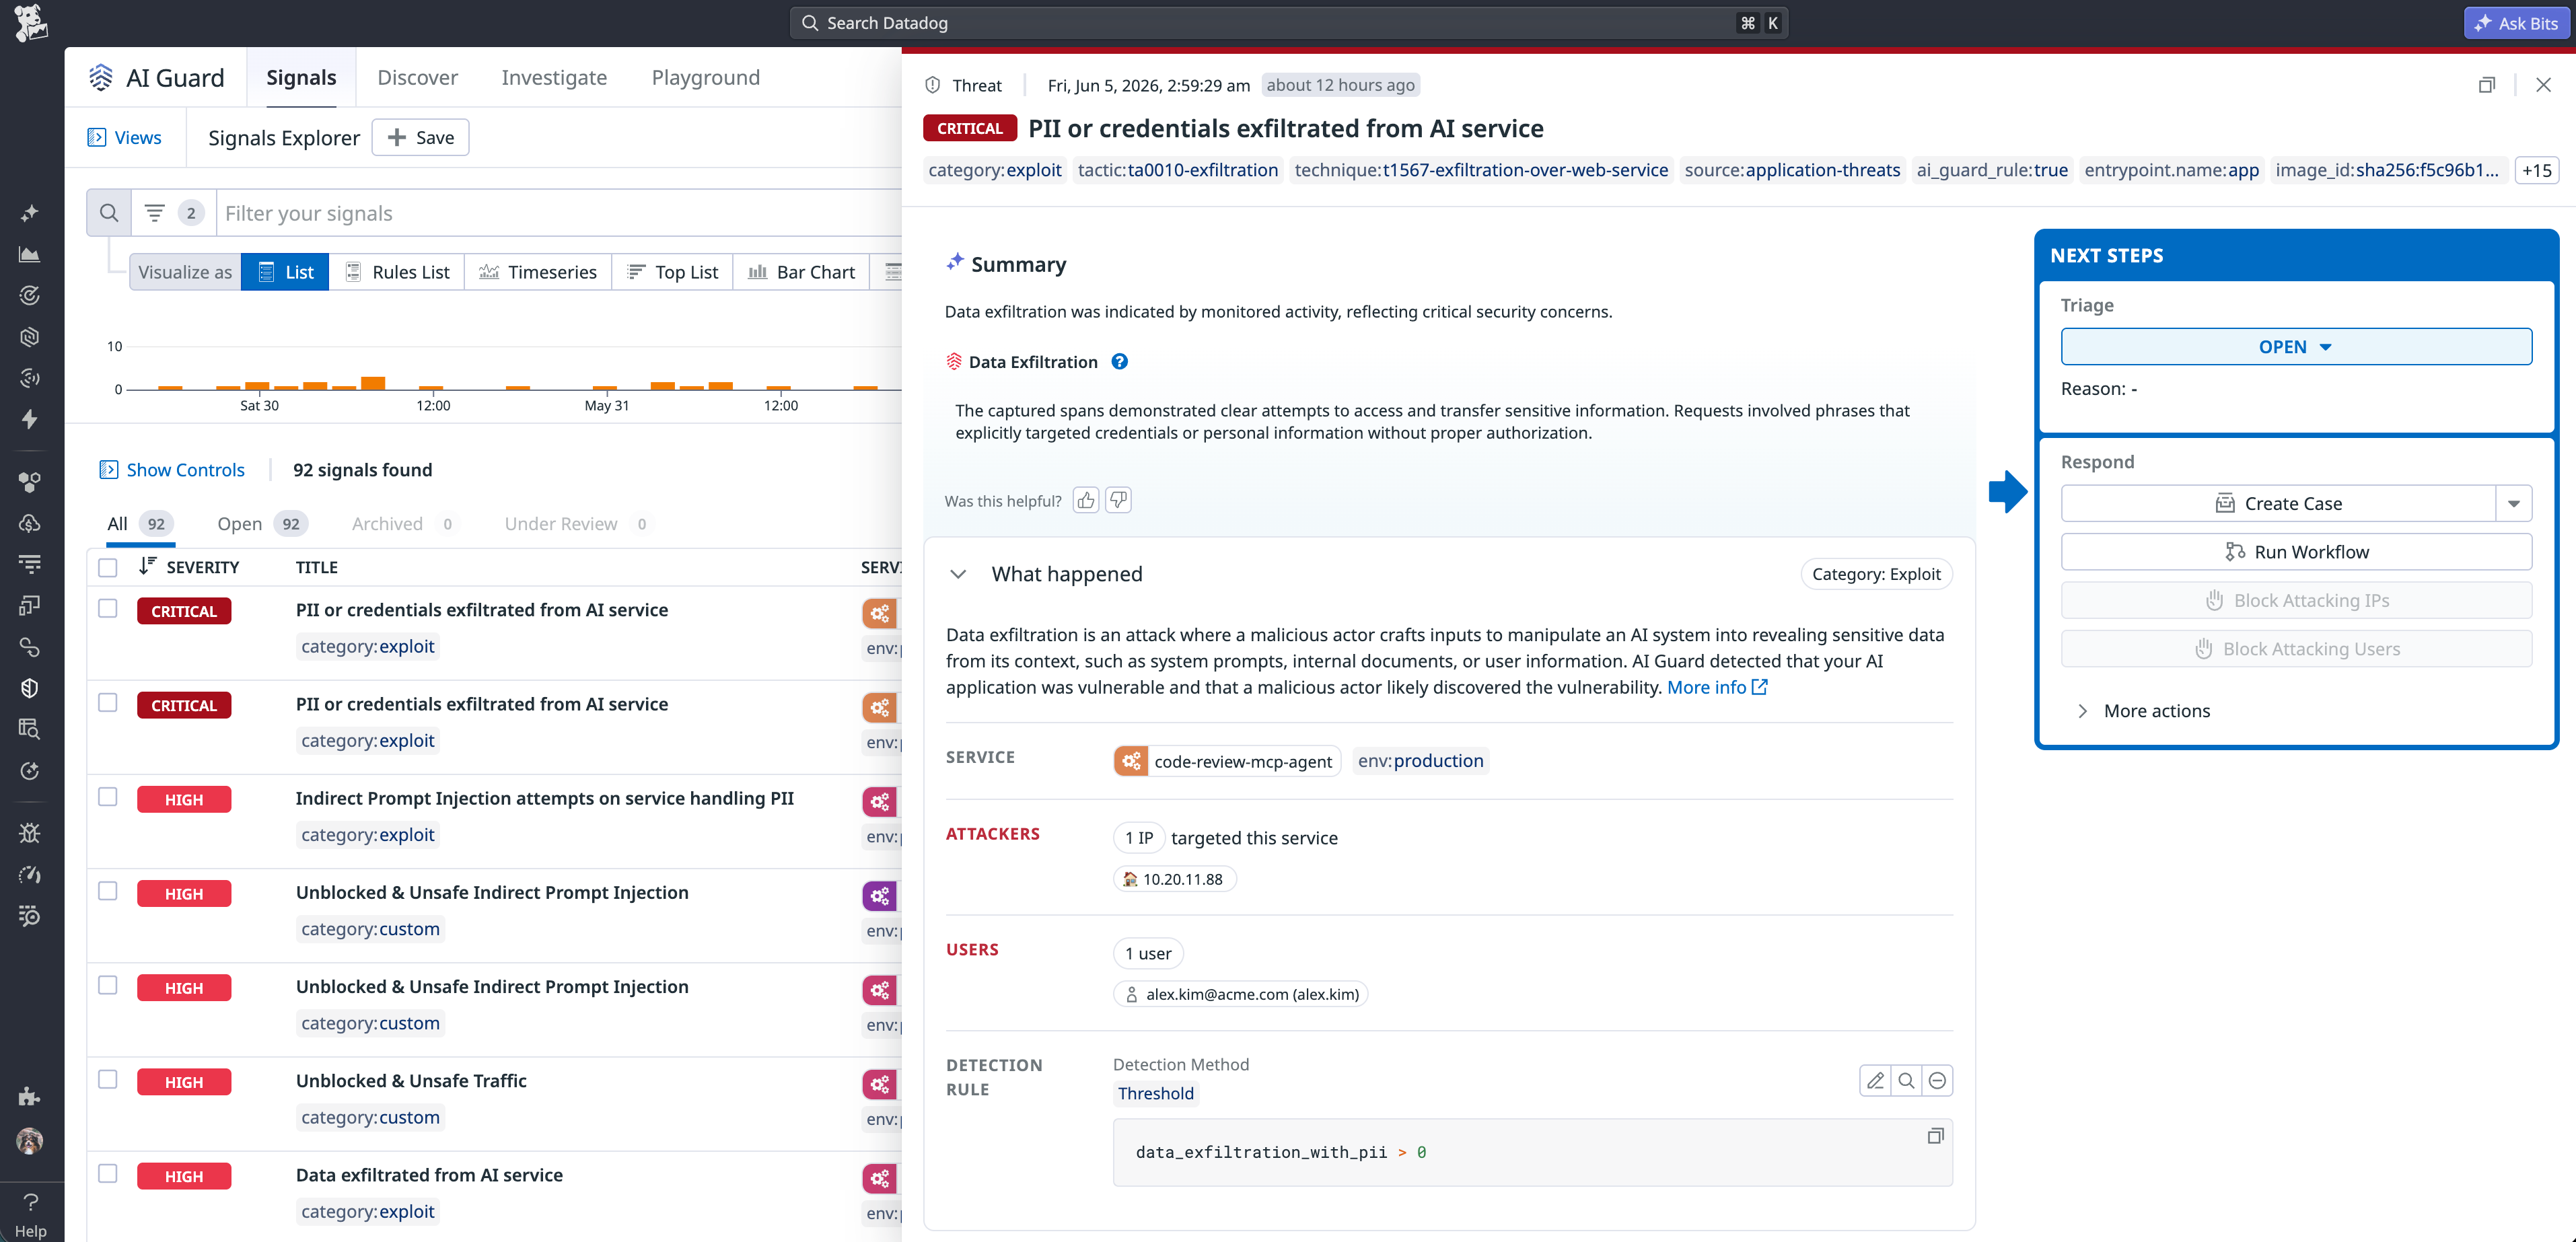The image size is (2576, 1242).
Task: Click the env:production tag
Action: [x=1420, y=761]
